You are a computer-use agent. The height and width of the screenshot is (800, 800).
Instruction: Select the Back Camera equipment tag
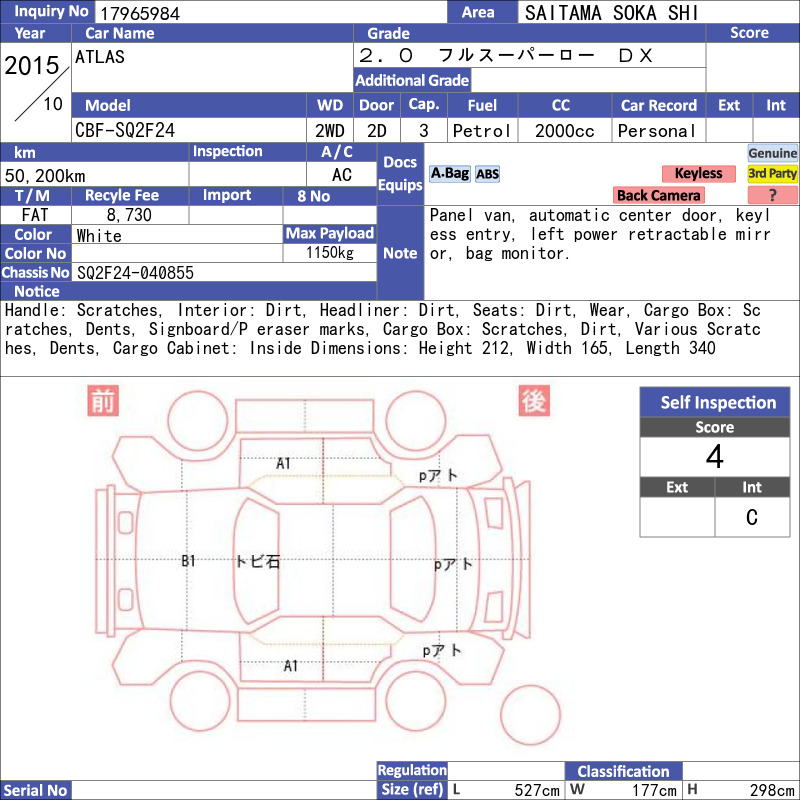click(658, 195)
